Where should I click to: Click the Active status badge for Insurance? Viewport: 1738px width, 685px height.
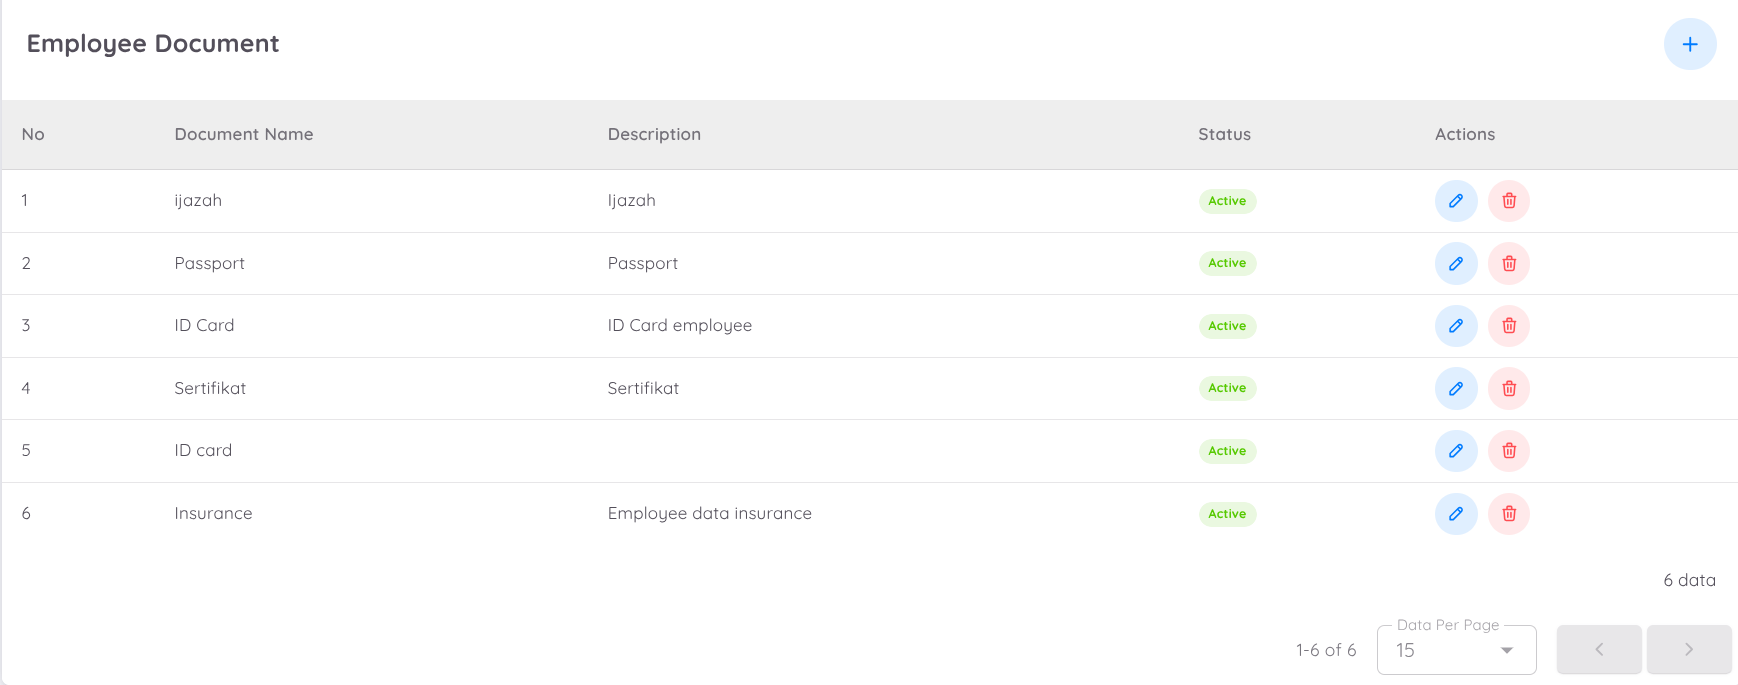pyautogui.click(x=1227, y=514)
